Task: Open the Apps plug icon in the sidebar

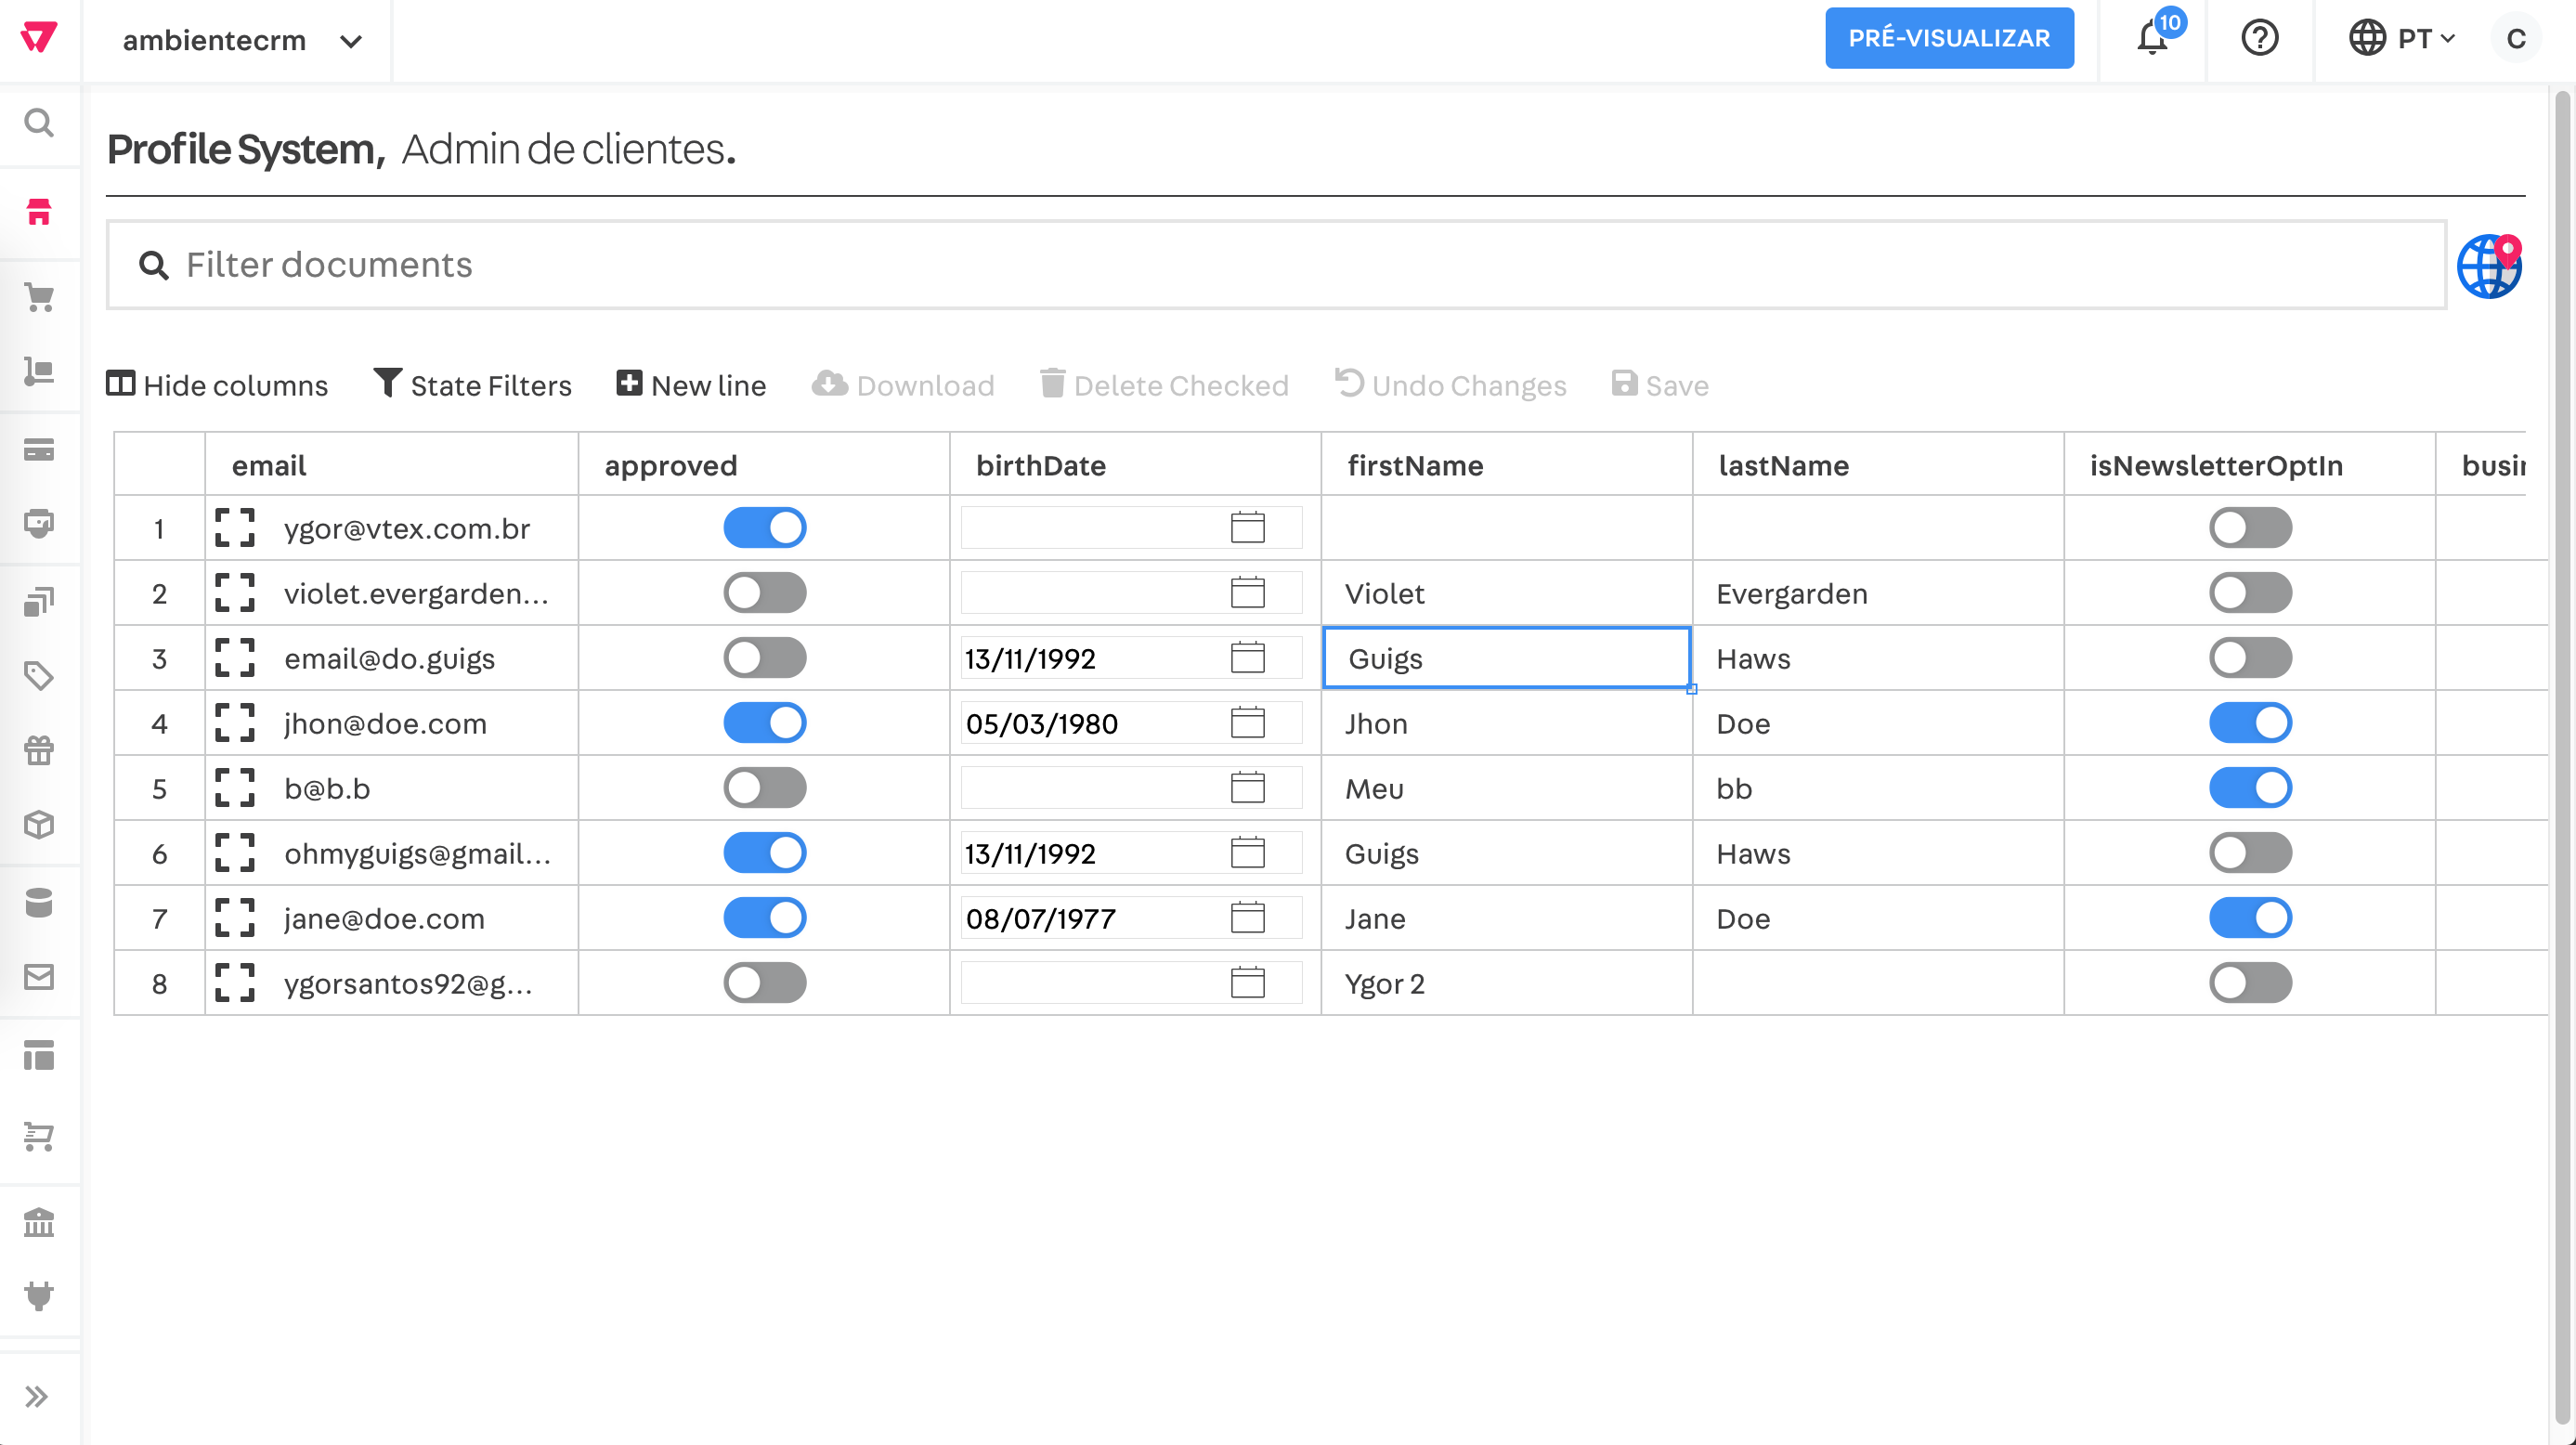Action: [40, 1297]
